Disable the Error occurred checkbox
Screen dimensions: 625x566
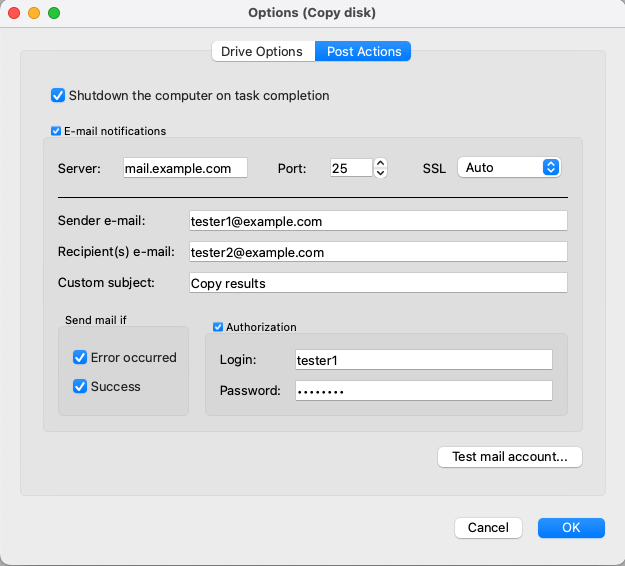coord(80,357)
